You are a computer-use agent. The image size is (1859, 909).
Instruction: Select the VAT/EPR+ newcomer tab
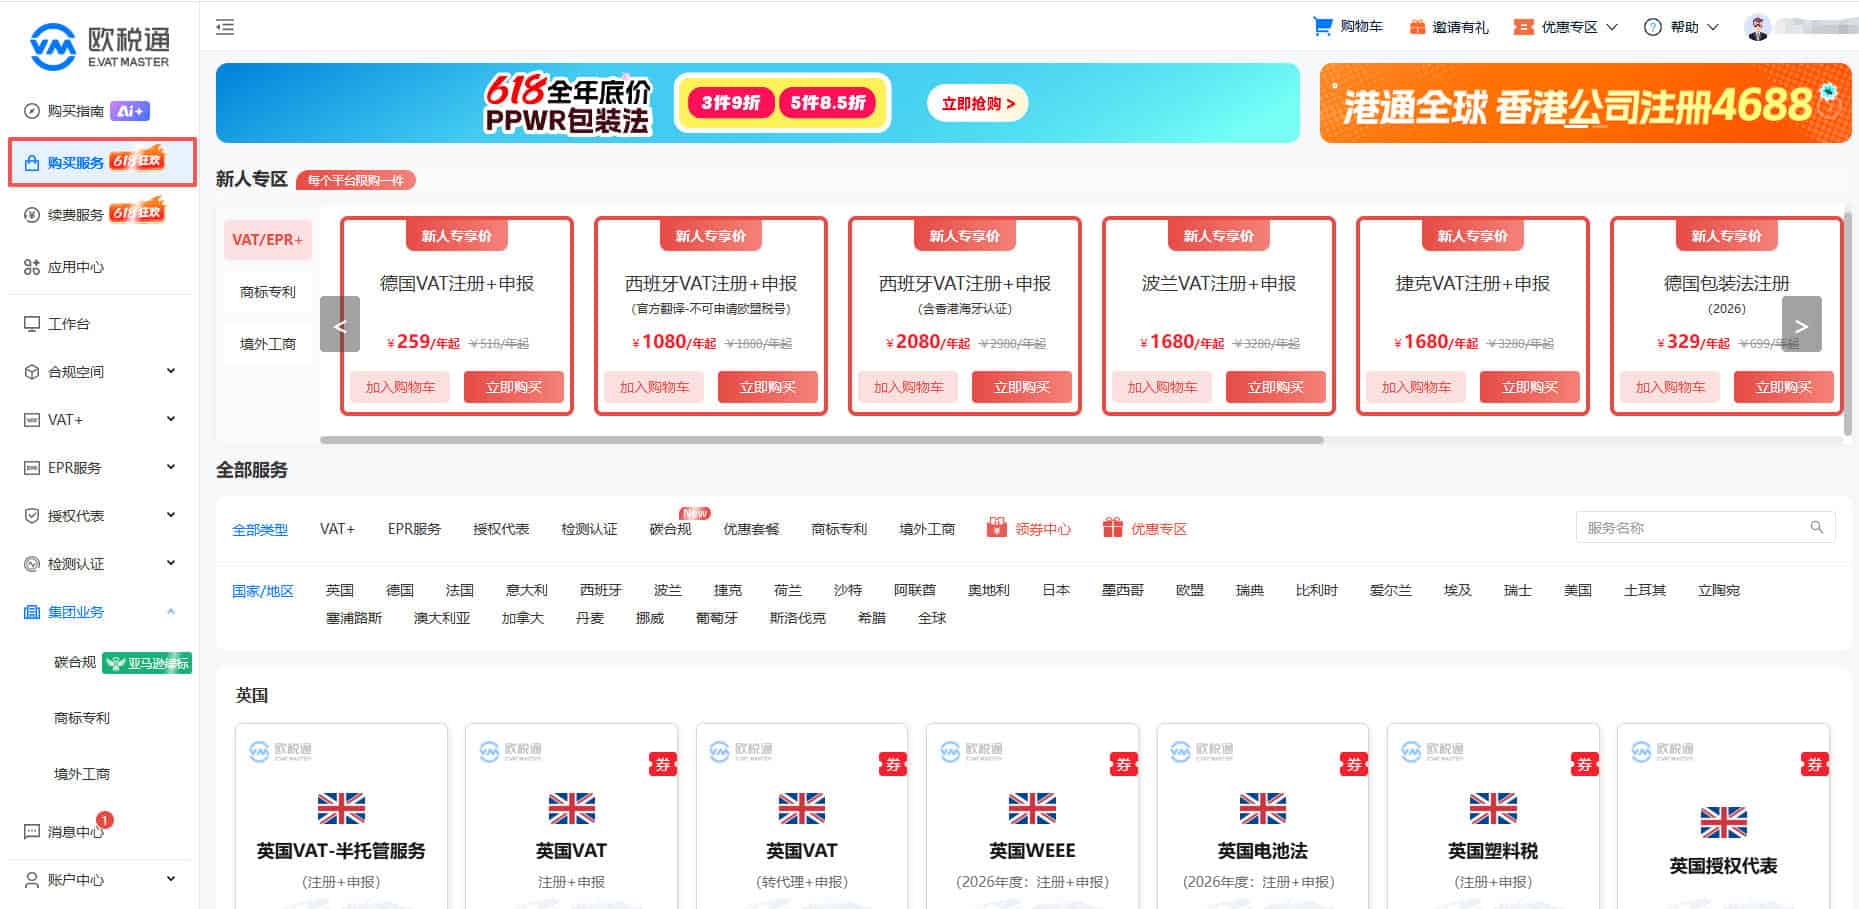[268, 240]
